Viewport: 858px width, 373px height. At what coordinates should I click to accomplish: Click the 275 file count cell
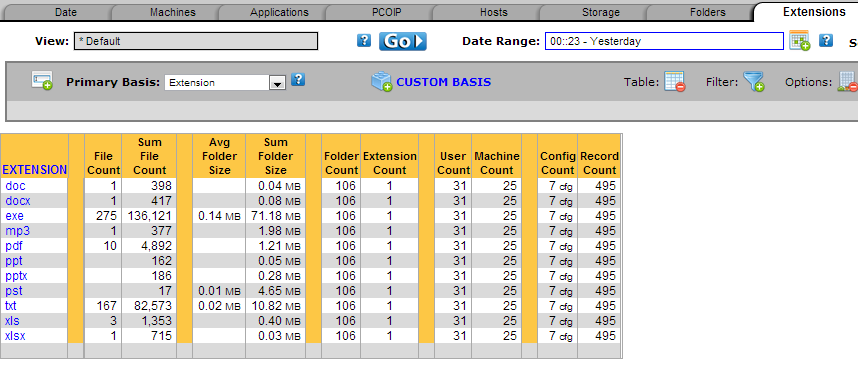point(107,215)
